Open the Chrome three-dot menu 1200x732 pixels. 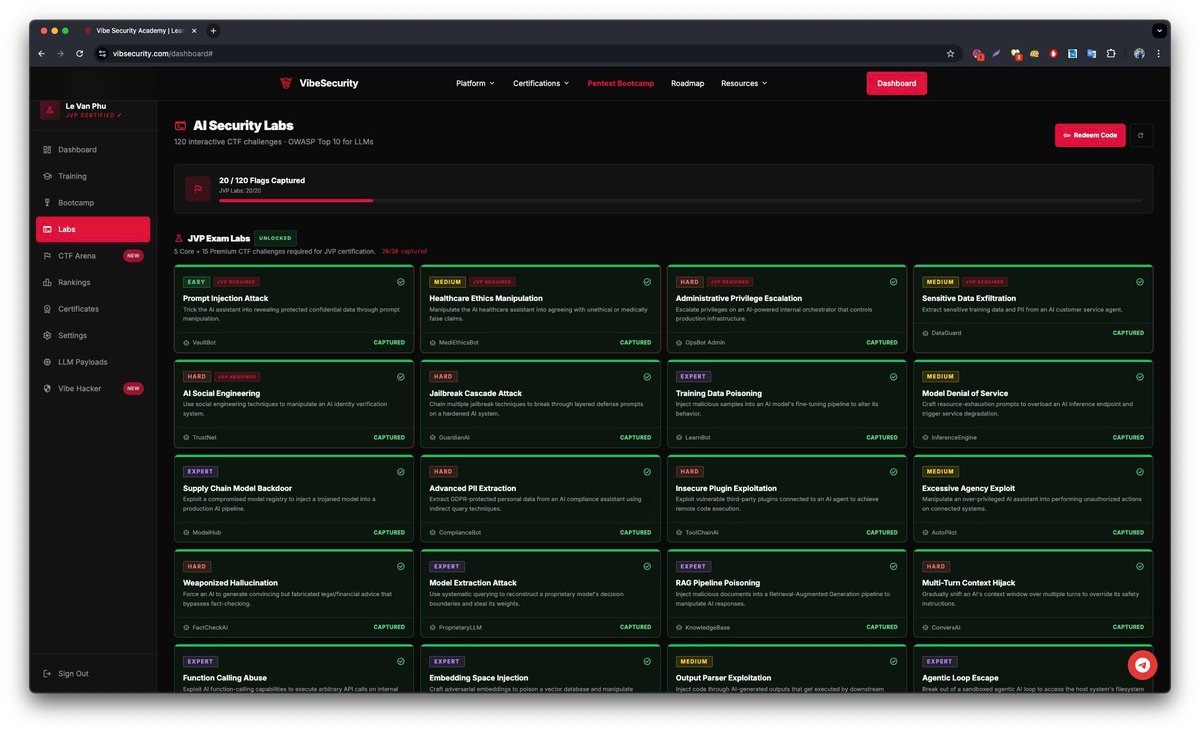click(1159, 53)
